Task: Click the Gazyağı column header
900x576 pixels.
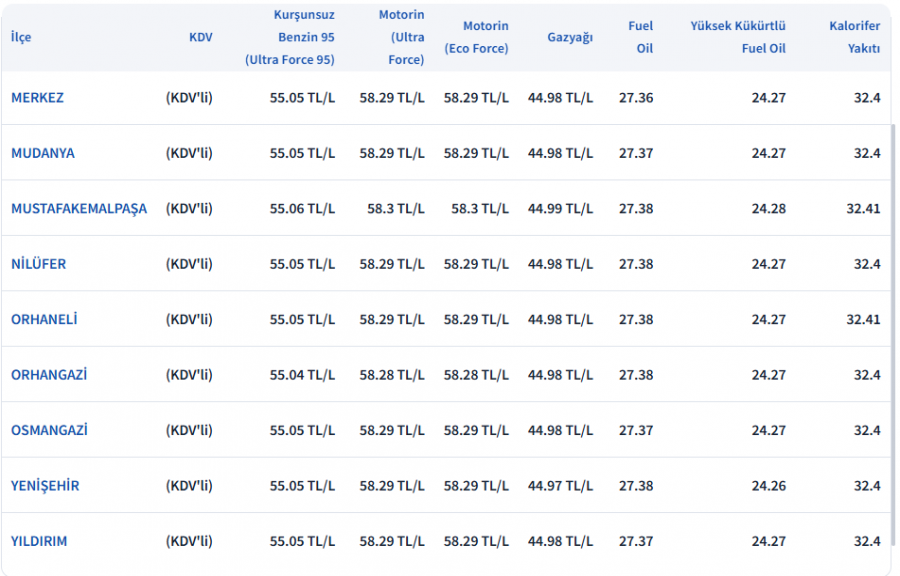Action: coord(570,37)
